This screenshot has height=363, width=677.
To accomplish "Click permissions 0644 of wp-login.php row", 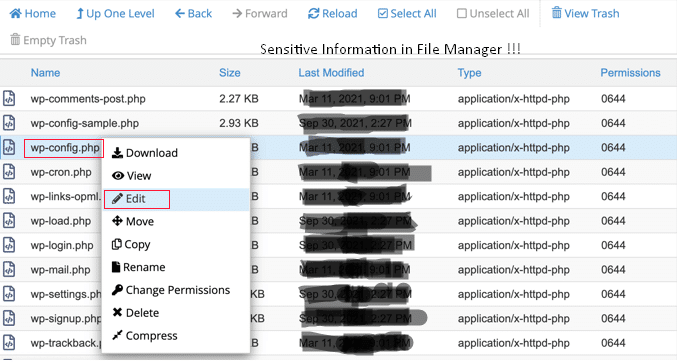I will [x=613, y=245].
